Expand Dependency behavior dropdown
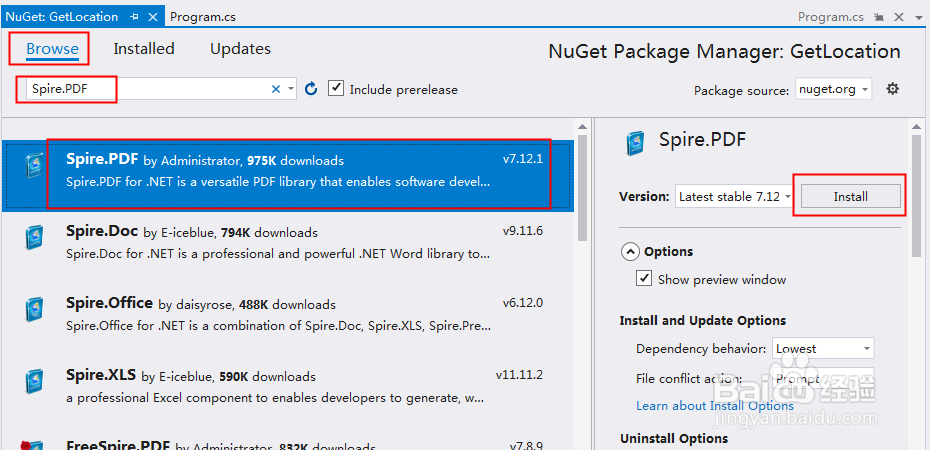The image size is (930, 450). coord(822,349)
